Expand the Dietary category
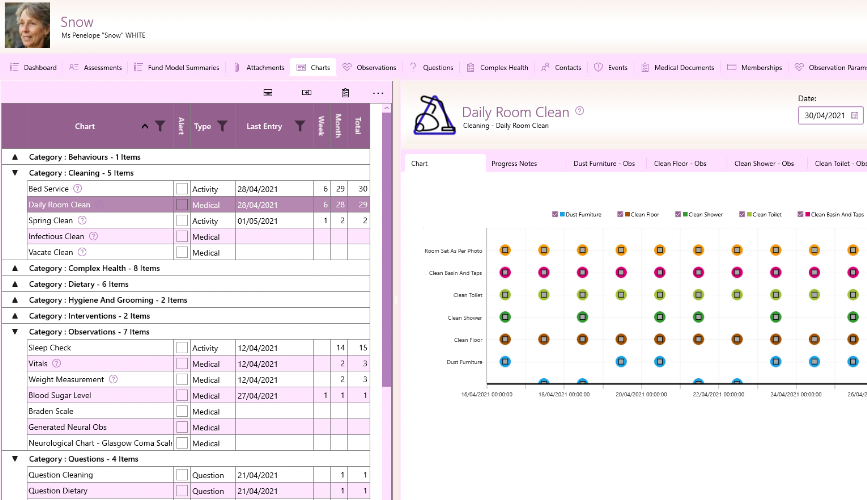 (15, 284)
